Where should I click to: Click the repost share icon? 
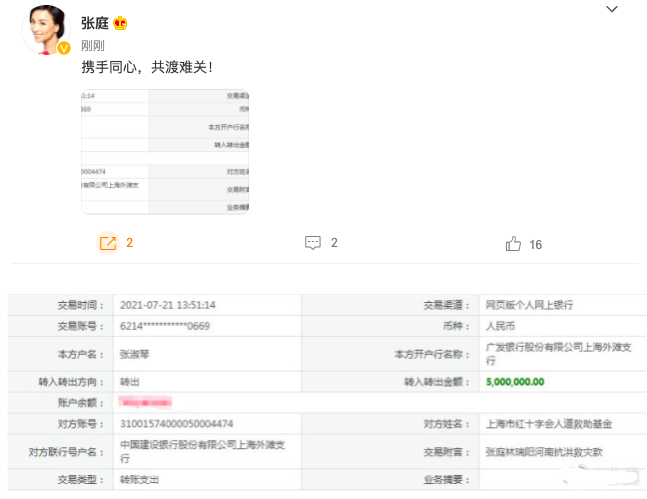[108, 243]
